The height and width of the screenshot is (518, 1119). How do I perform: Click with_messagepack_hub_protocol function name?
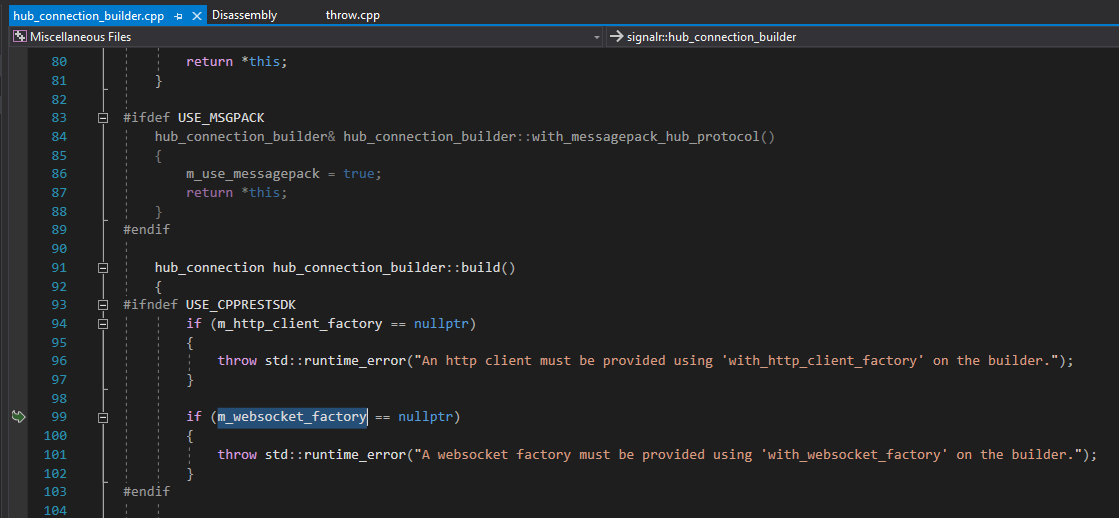[x=646, y=136]
